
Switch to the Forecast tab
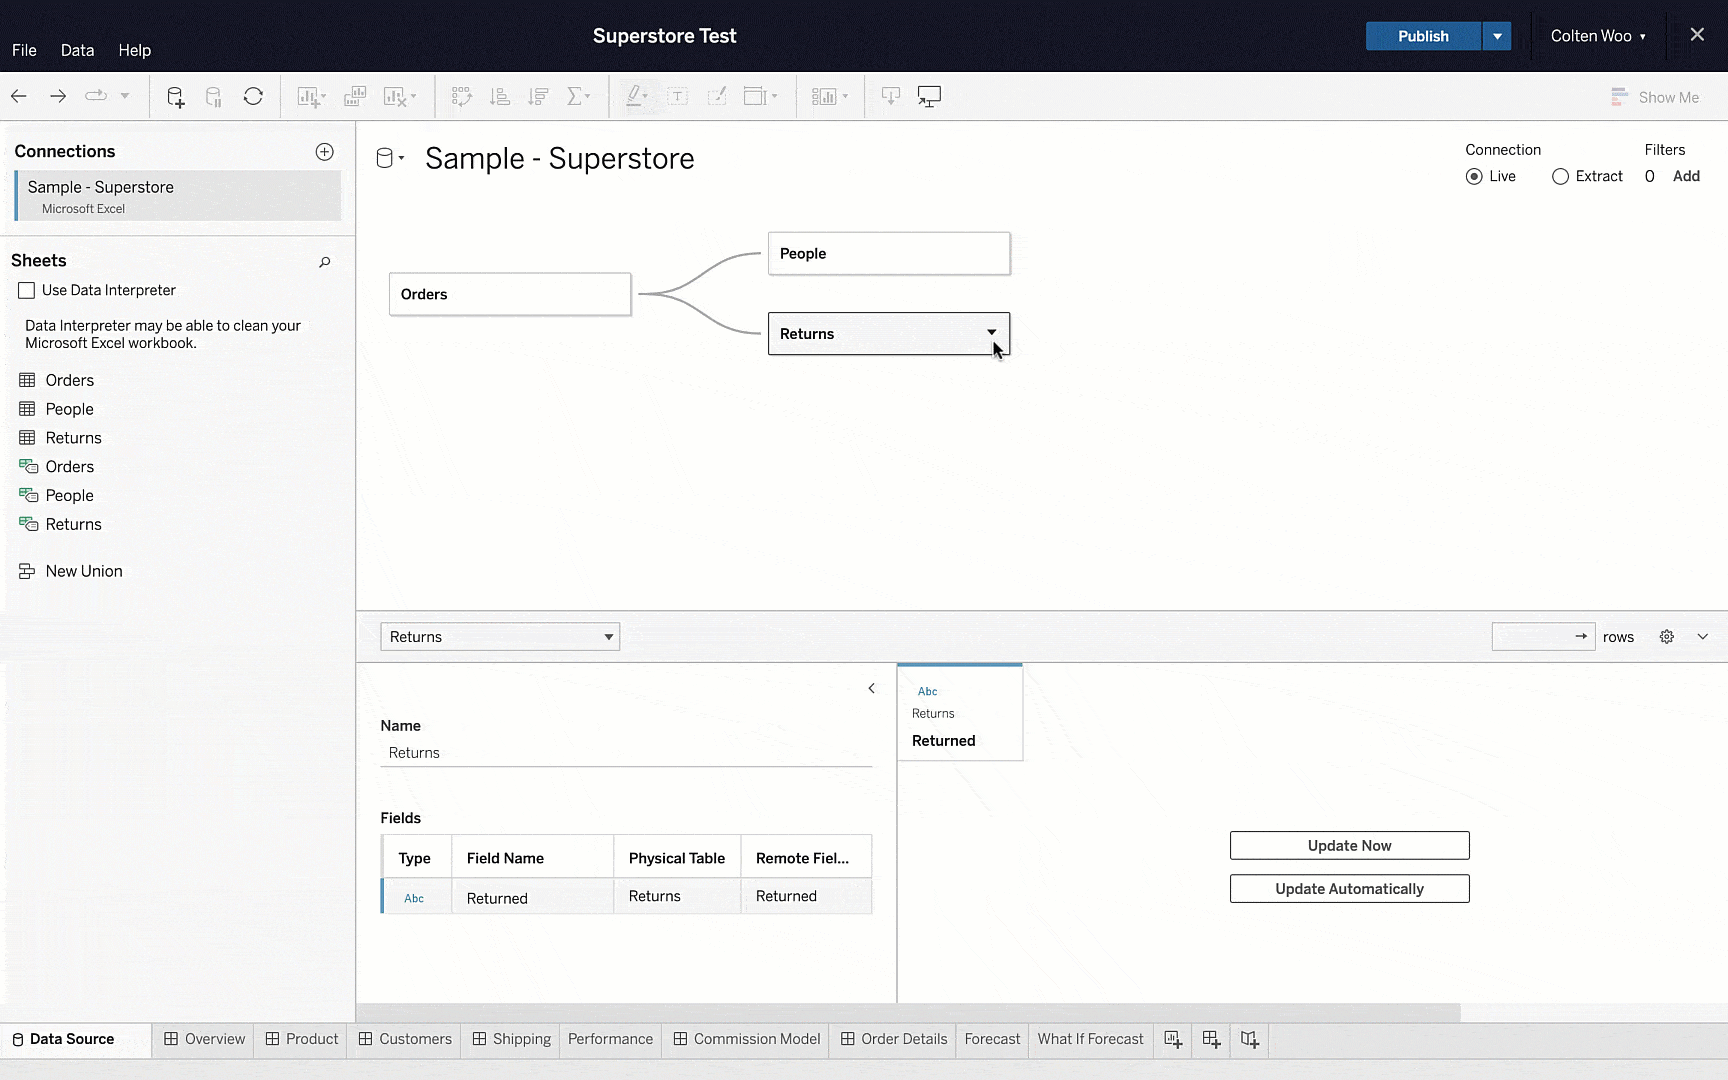pyautogui.click(x=992, y=1039)
